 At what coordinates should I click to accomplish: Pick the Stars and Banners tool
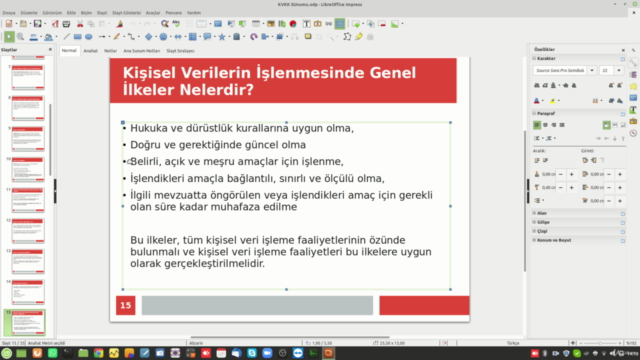click(x=222, y=37)
